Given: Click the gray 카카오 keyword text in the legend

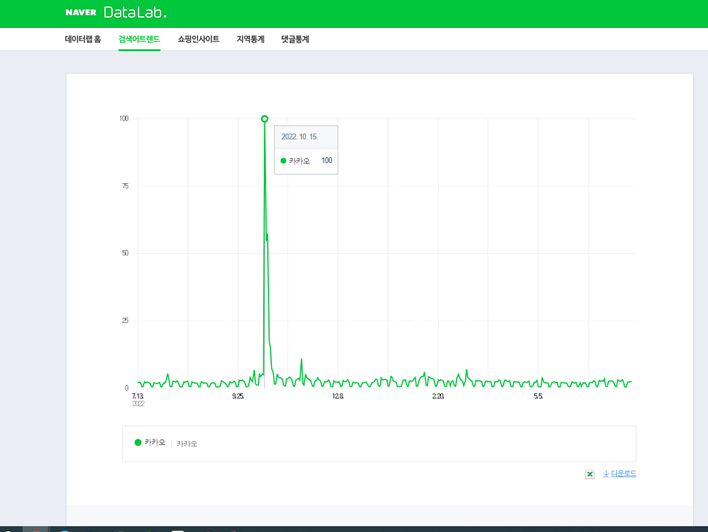Looking at the screenshot, I should (x=186, y=444).
